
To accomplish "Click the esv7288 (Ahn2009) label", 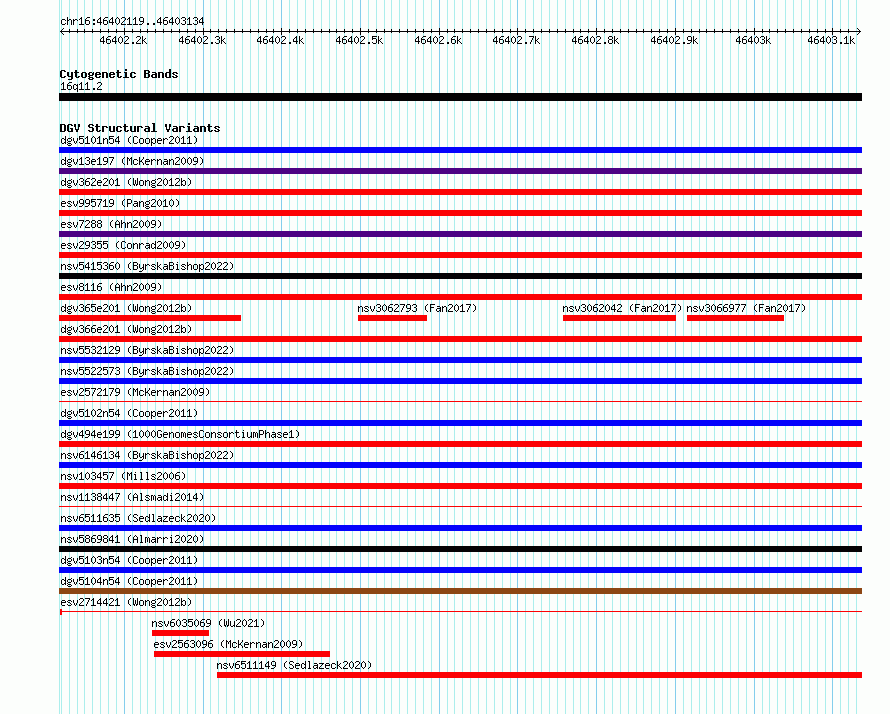I will tap(111, 224).
